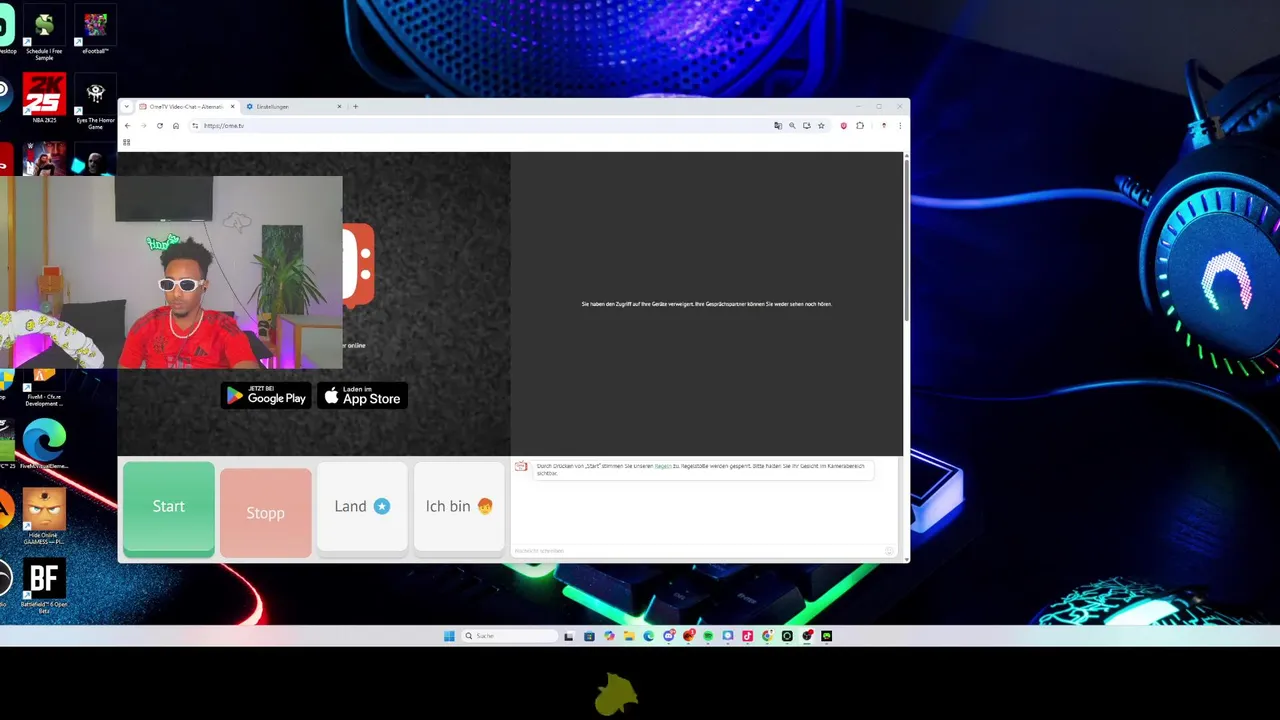
Task: Click the page vertical scrollbar
Action: coord(906,240)
